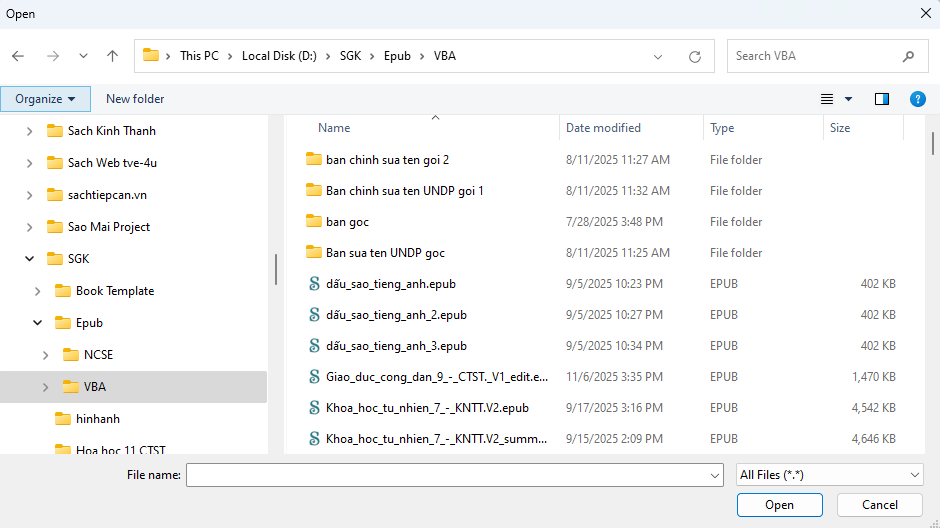
Task: Refresh the VBA folder listing
Action: coord(694,57)
